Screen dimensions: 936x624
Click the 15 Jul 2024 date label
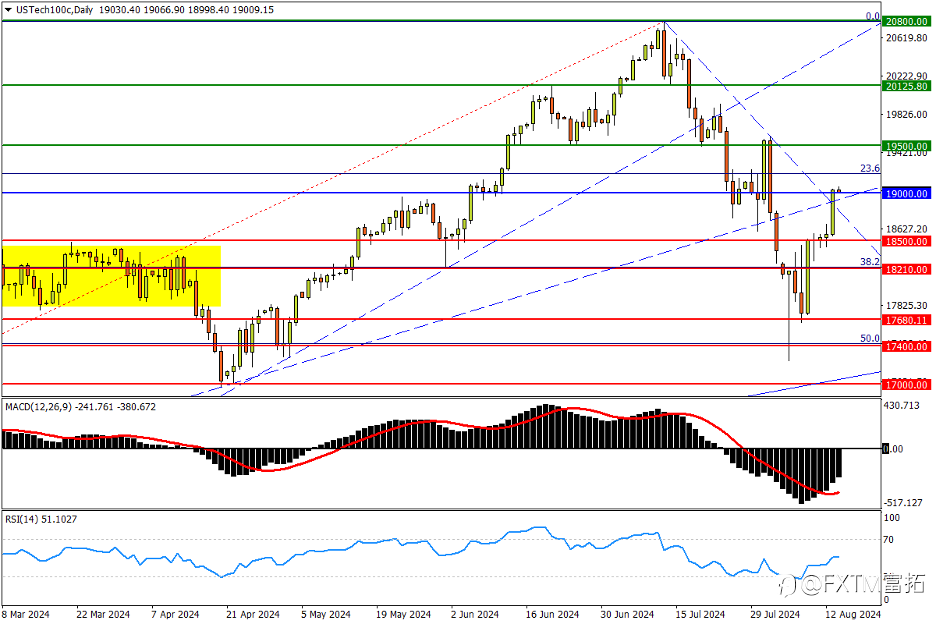coord(700,614)
